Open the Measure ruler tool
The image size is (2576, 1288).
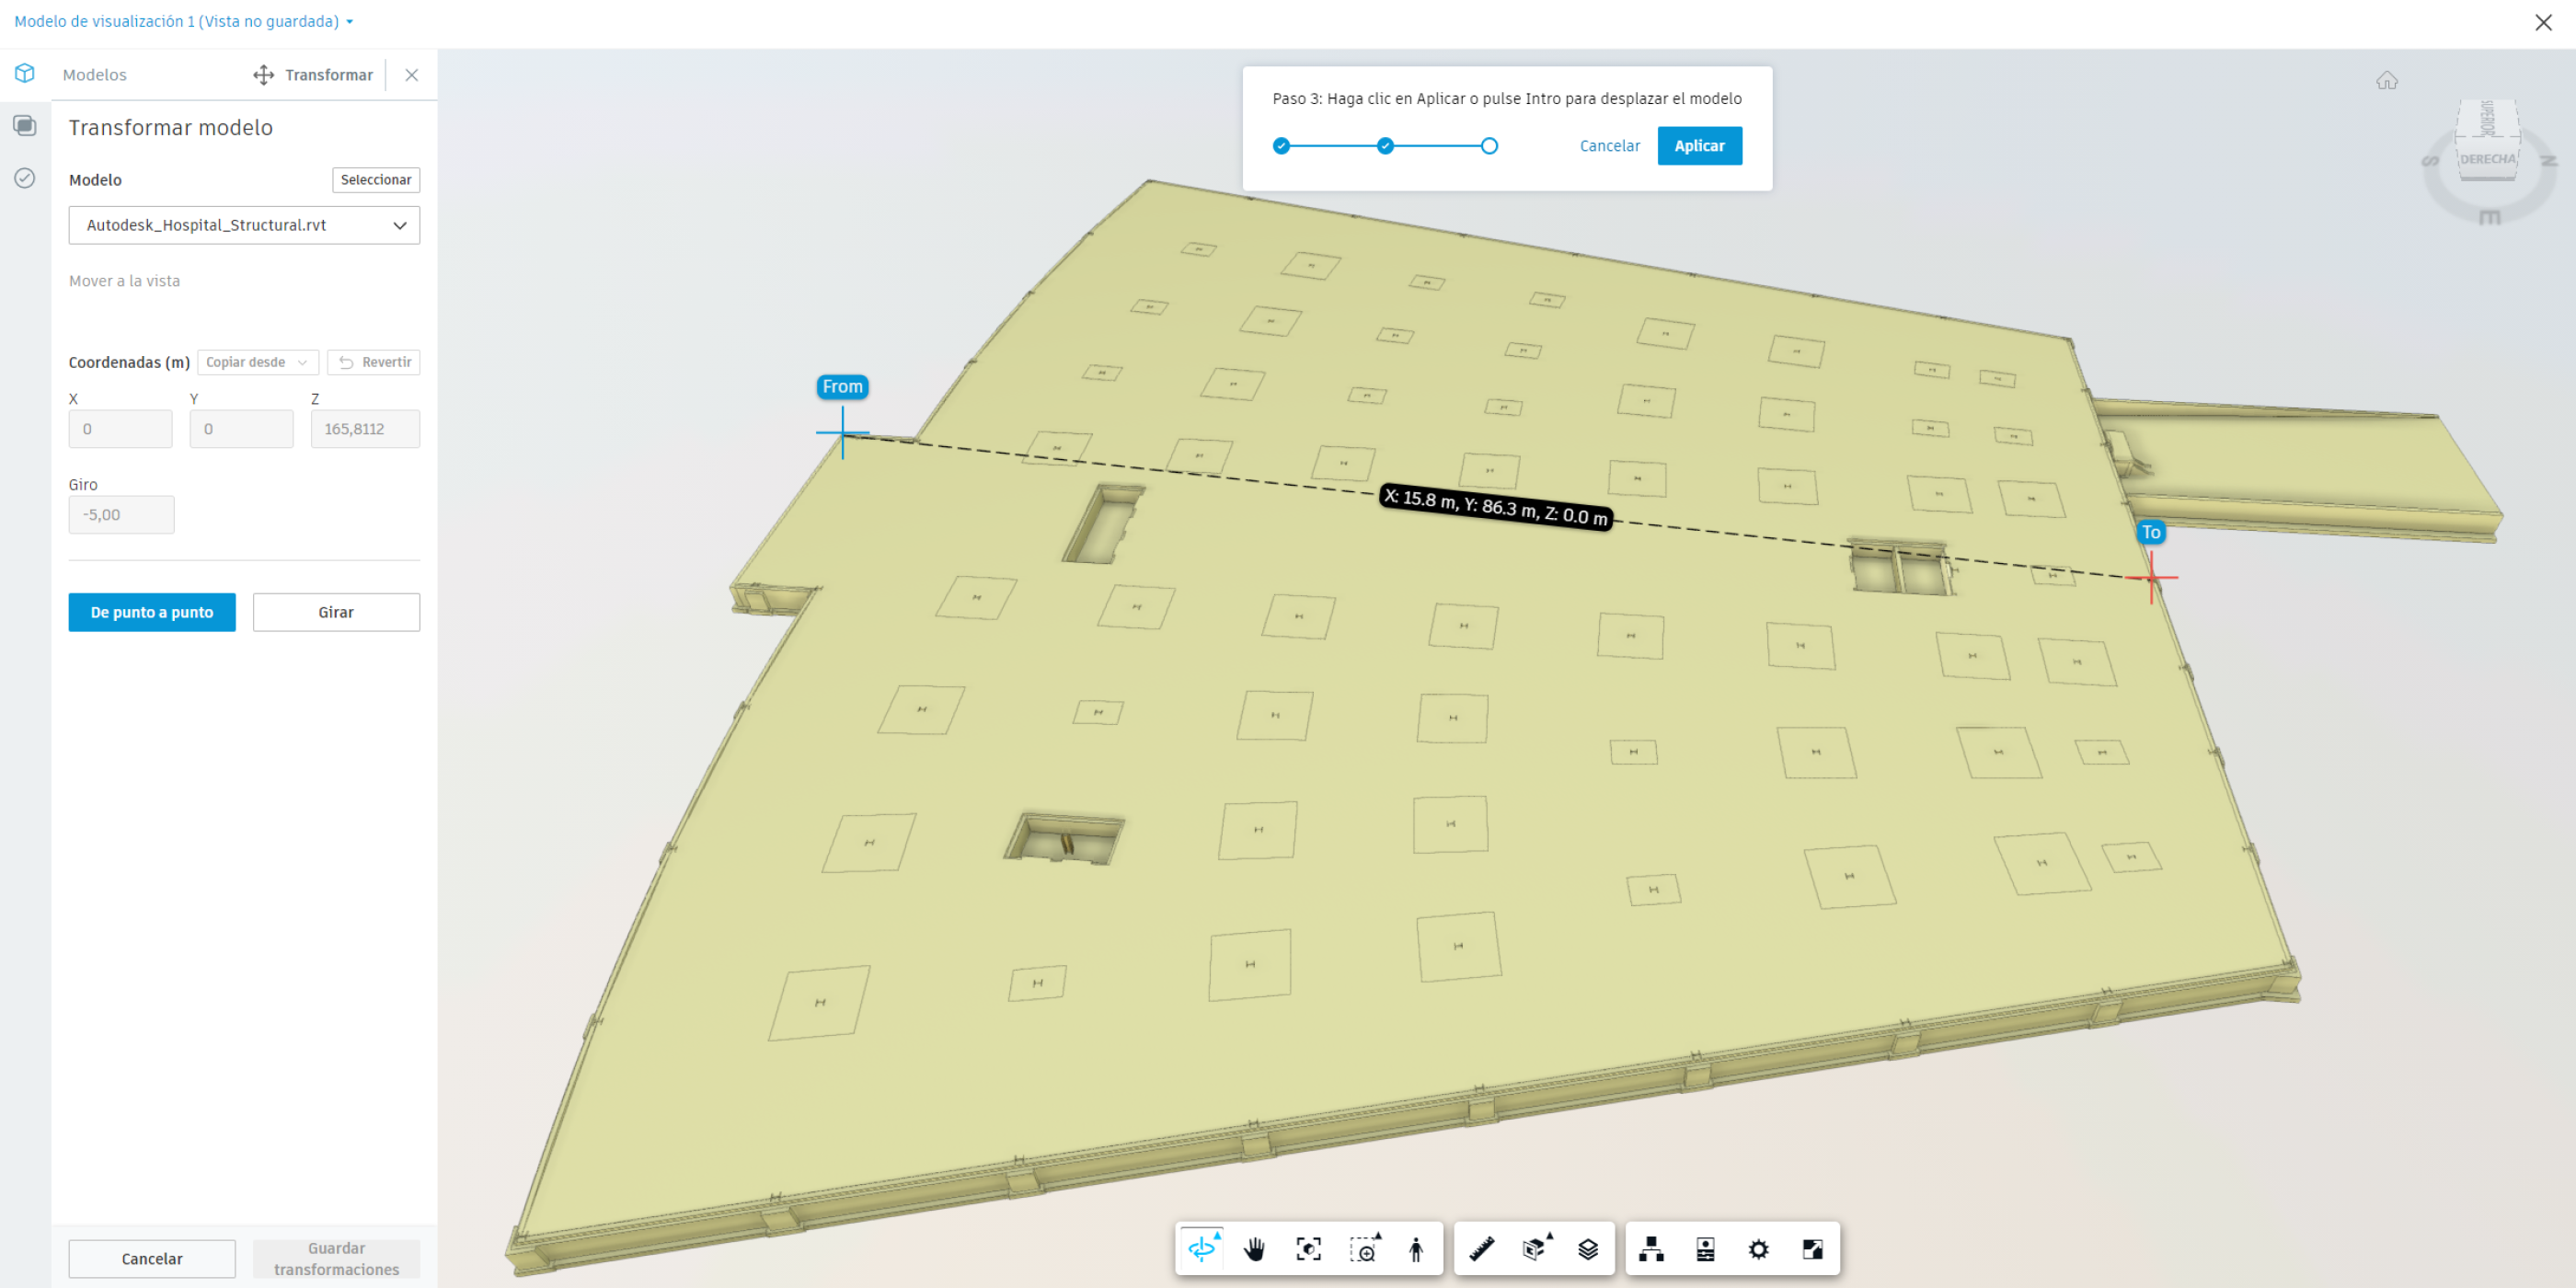pos(1481,1248)
